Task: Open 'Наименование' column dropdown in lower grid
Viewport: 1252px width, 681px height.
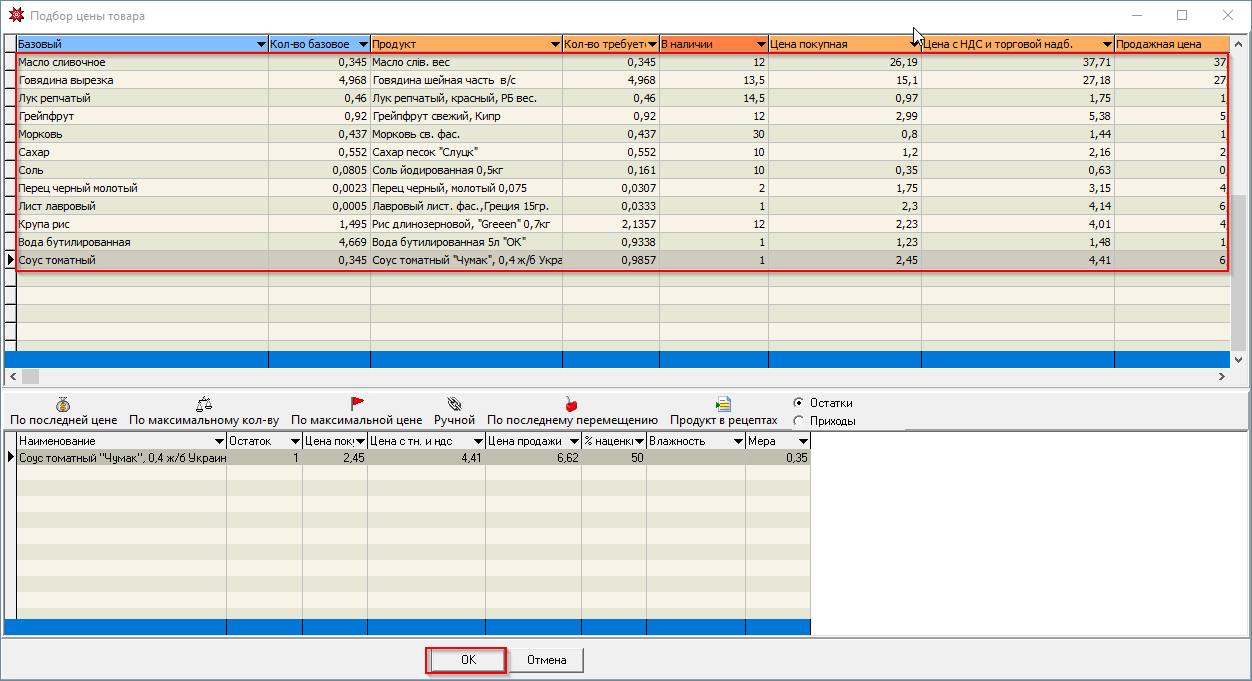Action: pyautogui.click(x=220, y=441)
